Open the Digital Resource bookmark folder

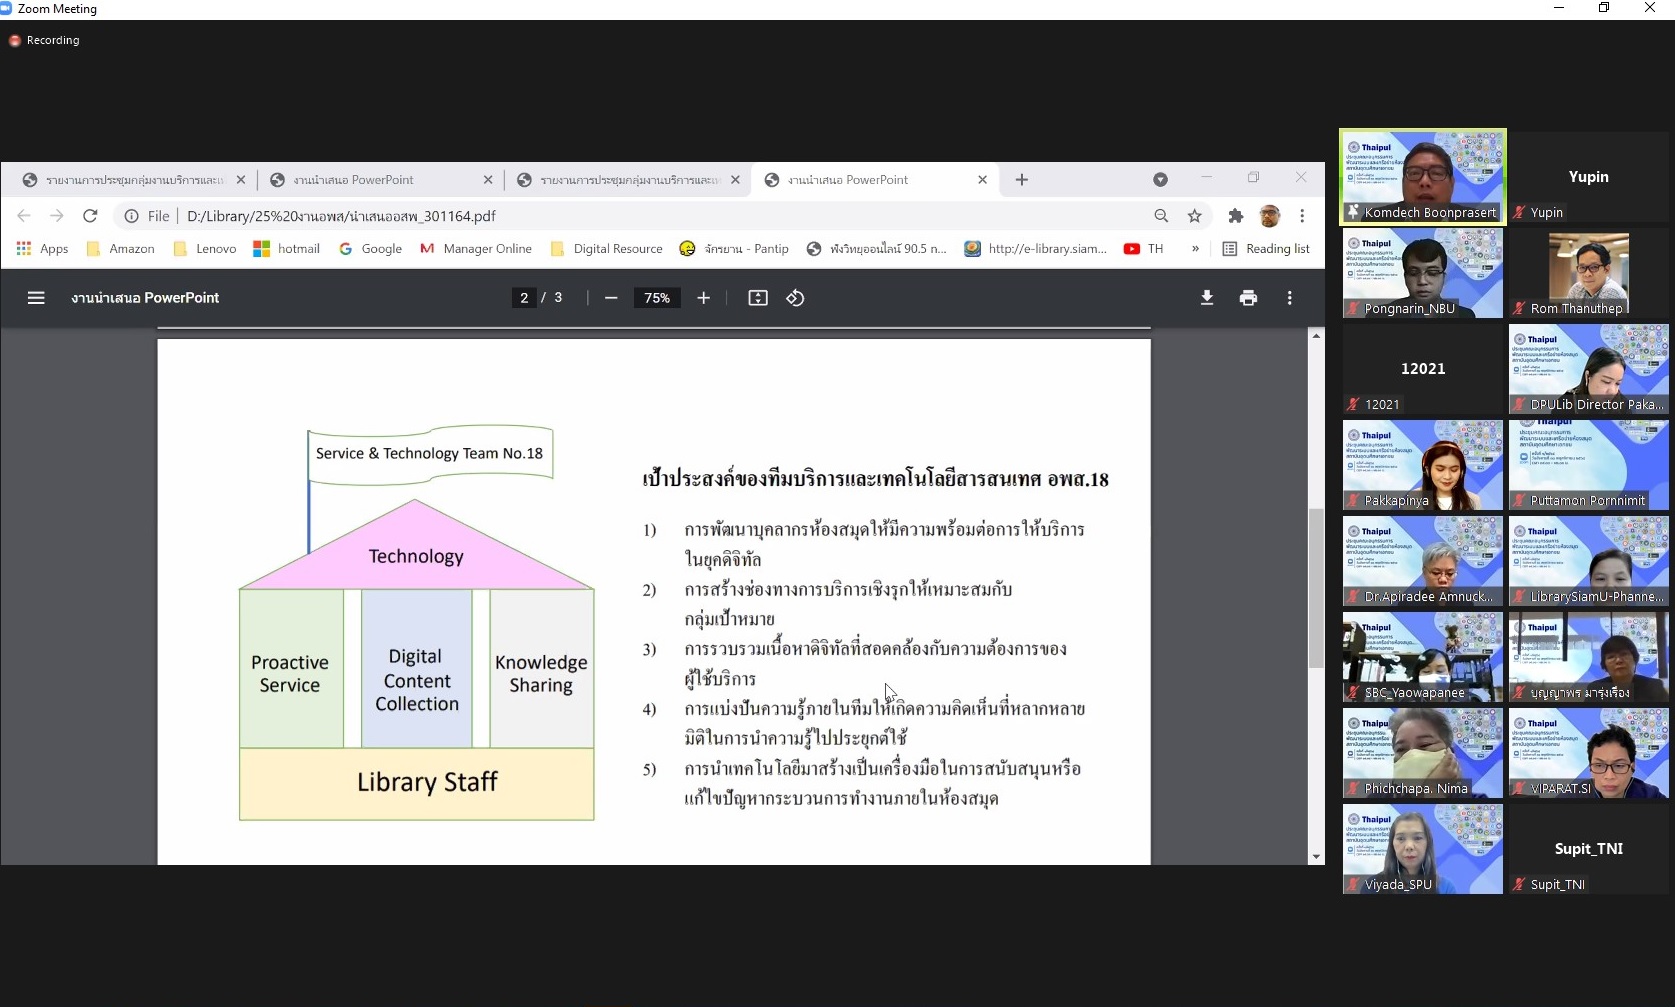(x=606, y=249)
